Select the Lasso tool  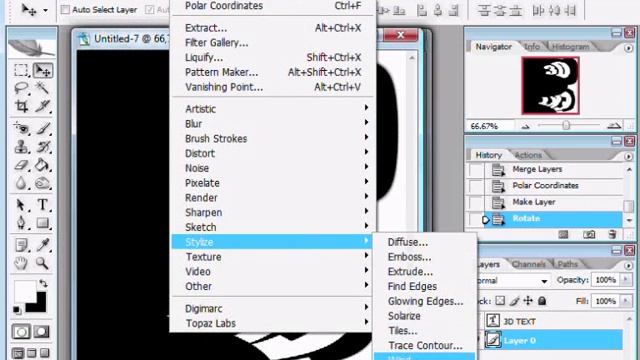click(21, 88)
